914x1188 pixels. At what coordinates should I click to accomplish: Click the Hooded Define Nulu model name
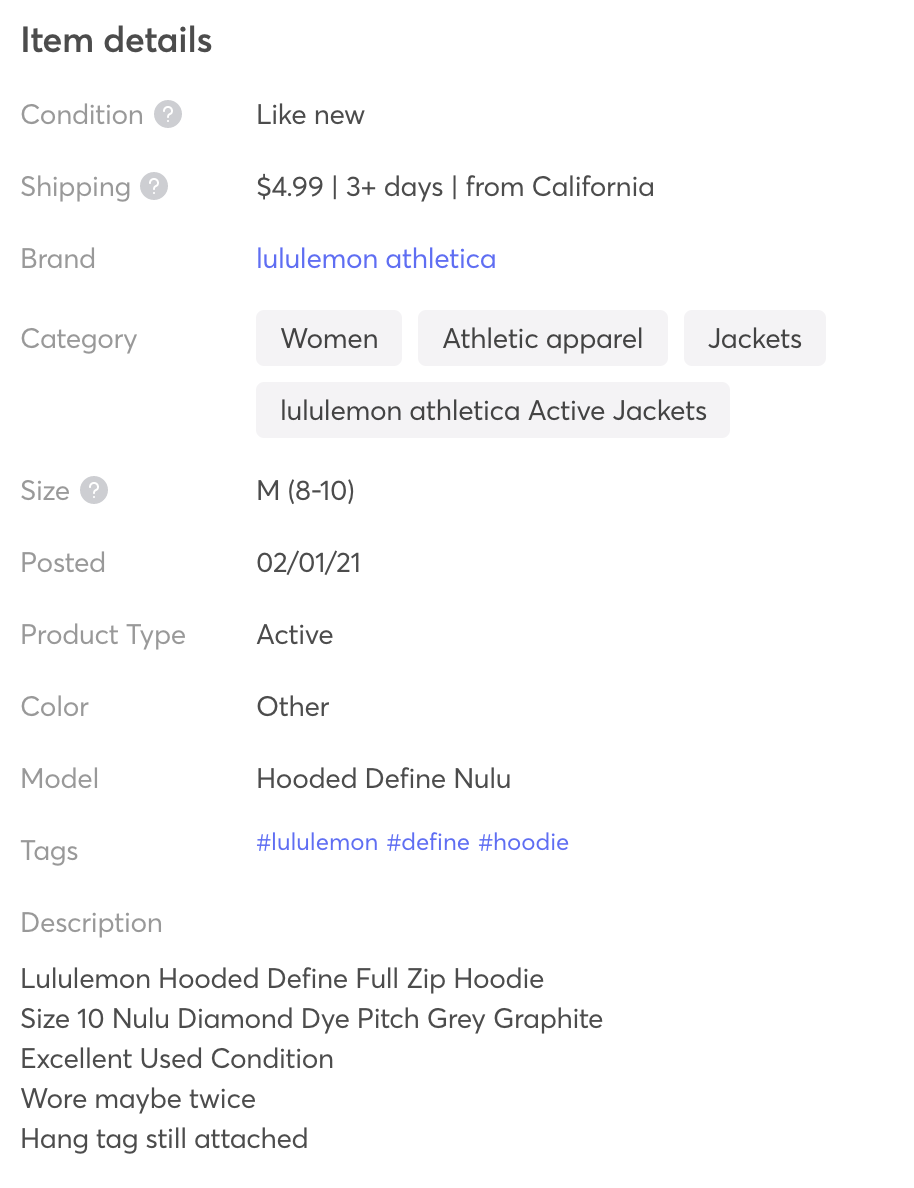click(383, 778)
